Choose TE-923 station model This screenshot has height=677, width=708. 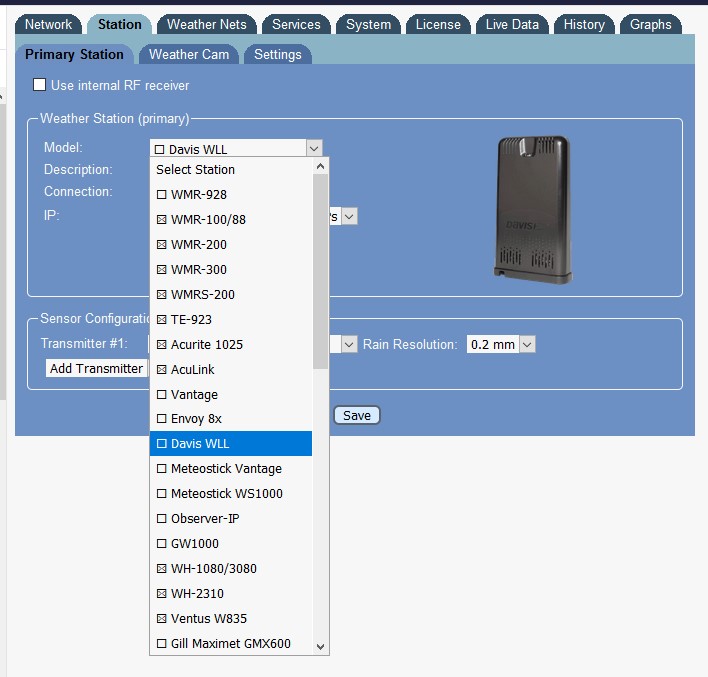(x=231, y=319)
